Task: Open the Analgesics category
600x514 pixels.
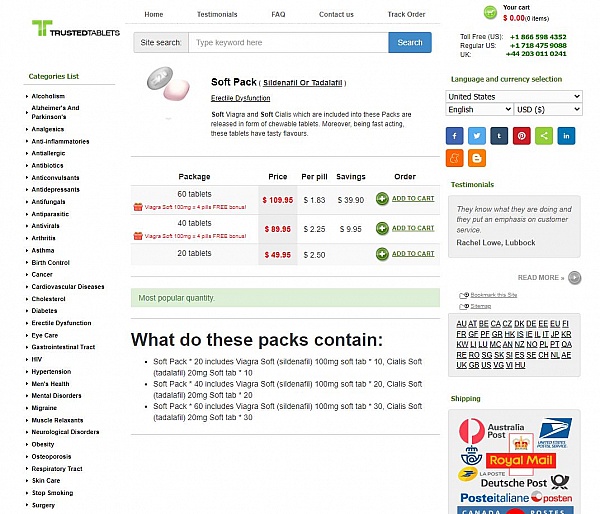Action: (47, 129)
